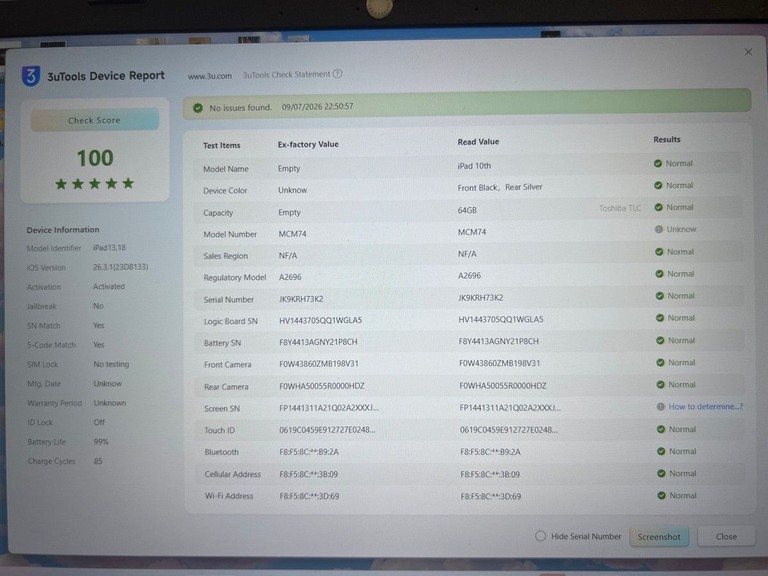The width and height of the screenshot is (768, 576).
Task: Click the Normal status icon for Model Name
Action: (x=658, y=164)
